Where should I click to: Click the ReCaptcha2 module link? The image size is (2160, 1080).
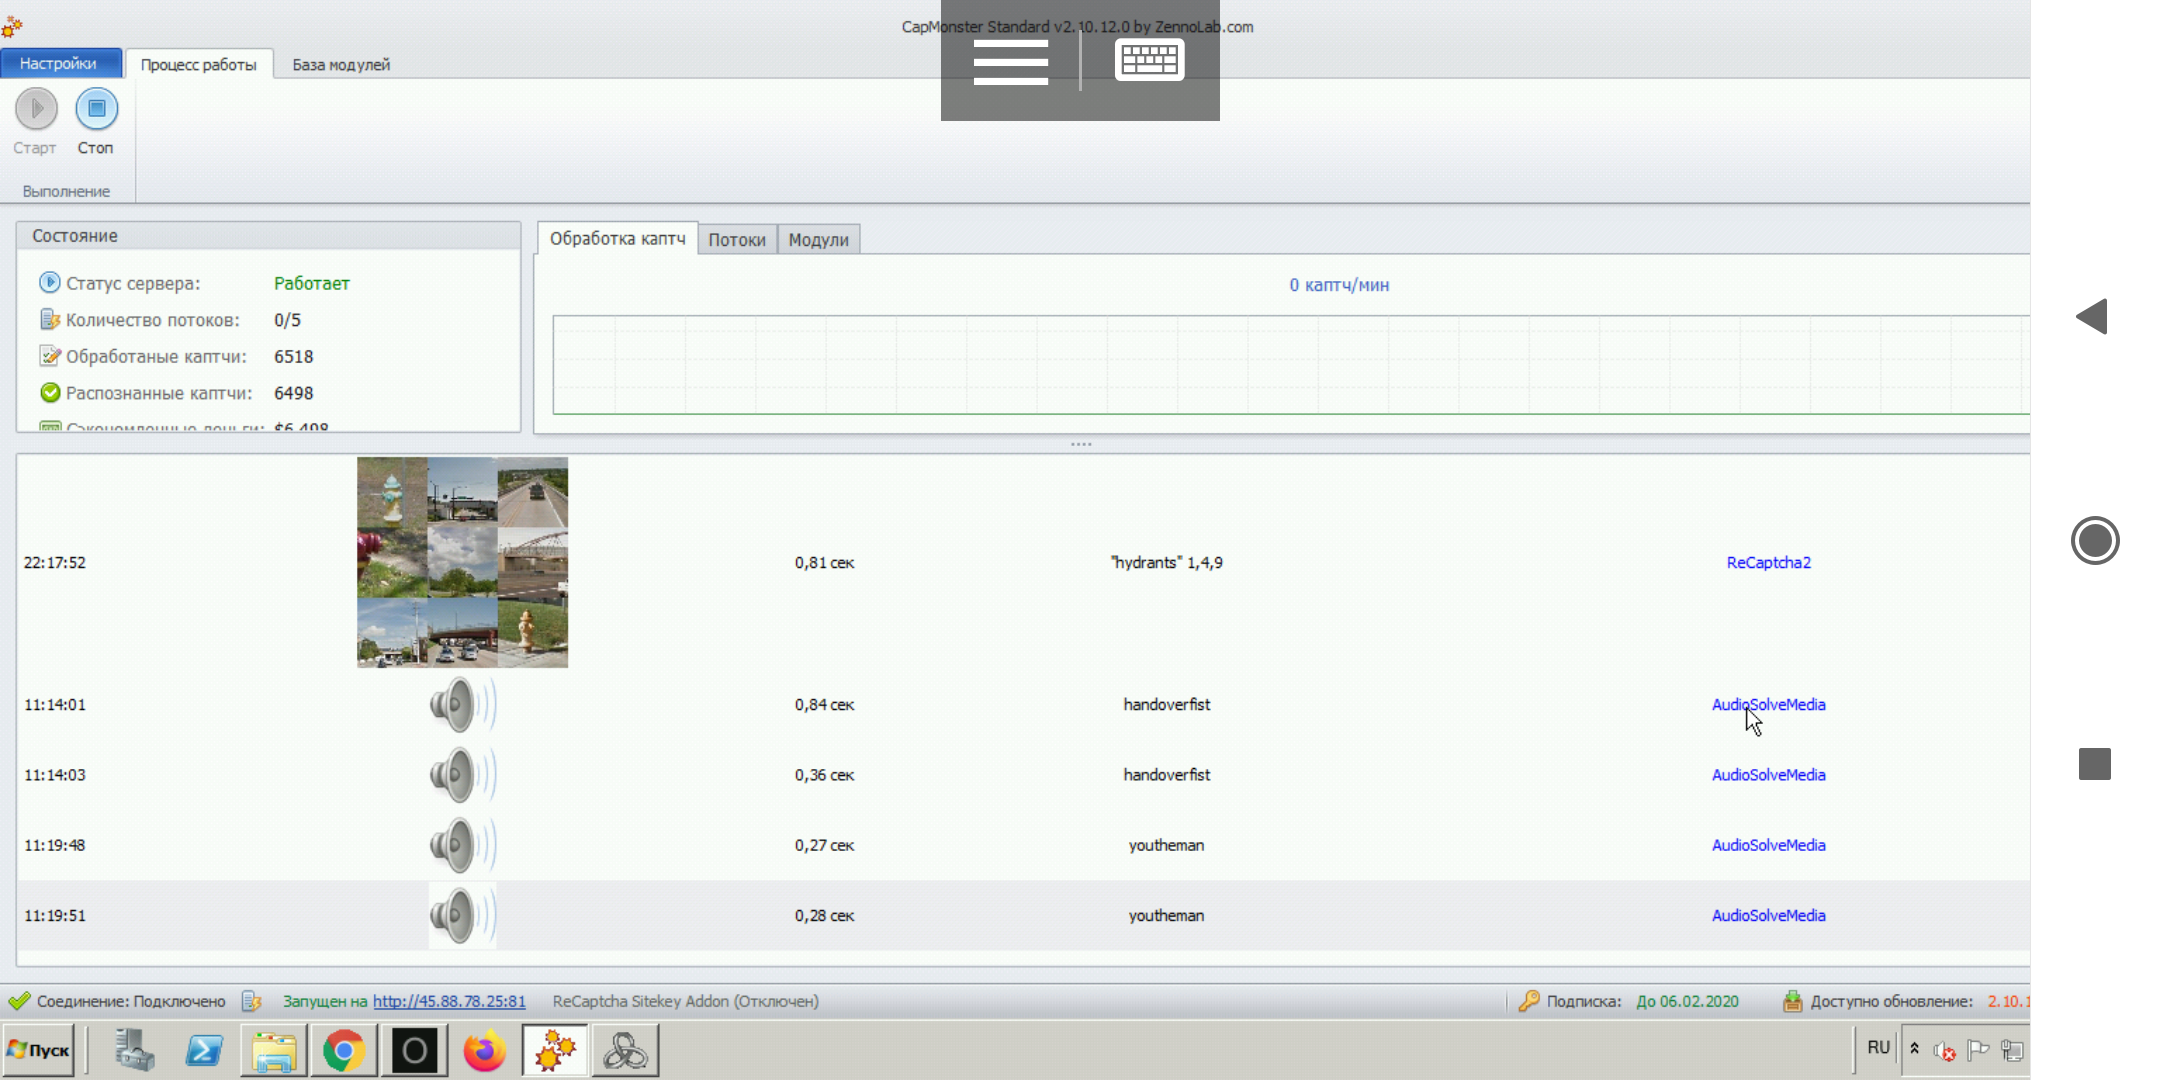pos(1768,563)
